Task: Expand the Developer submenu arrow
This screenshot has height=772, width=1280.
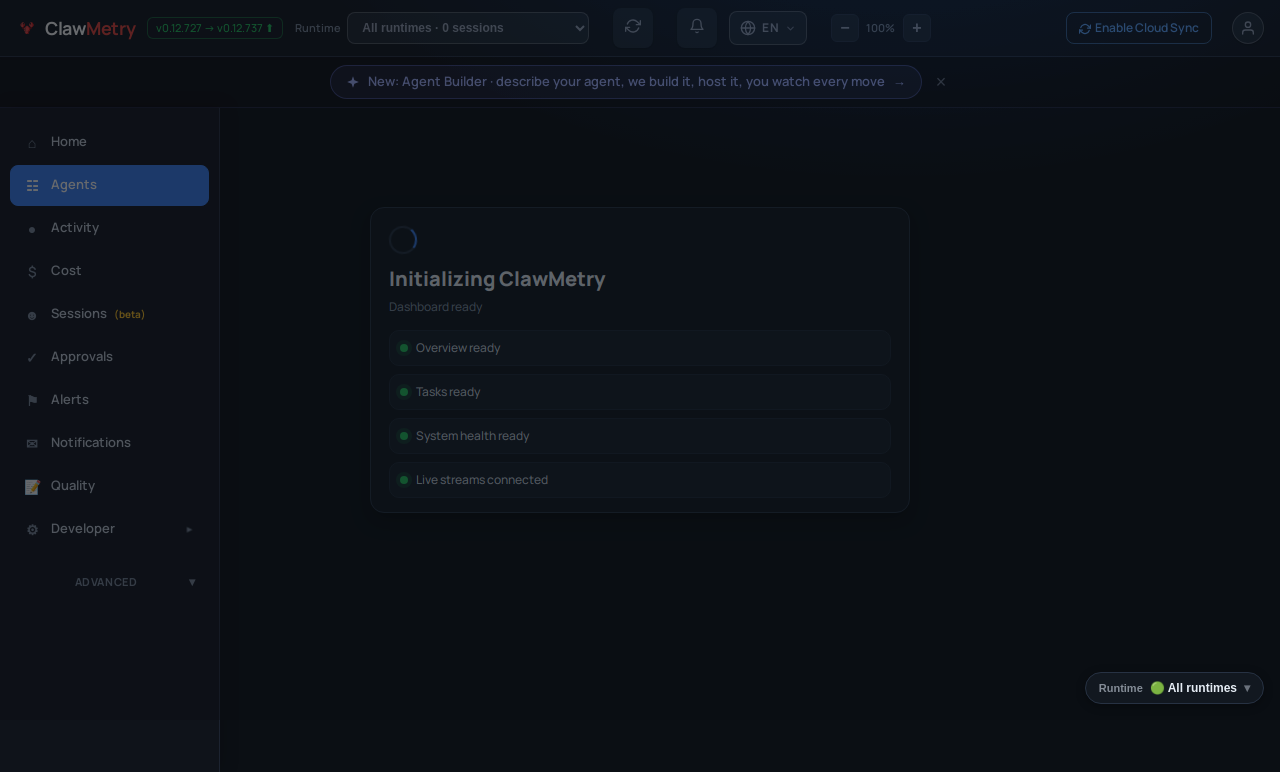Action: (x=189, y=529)
